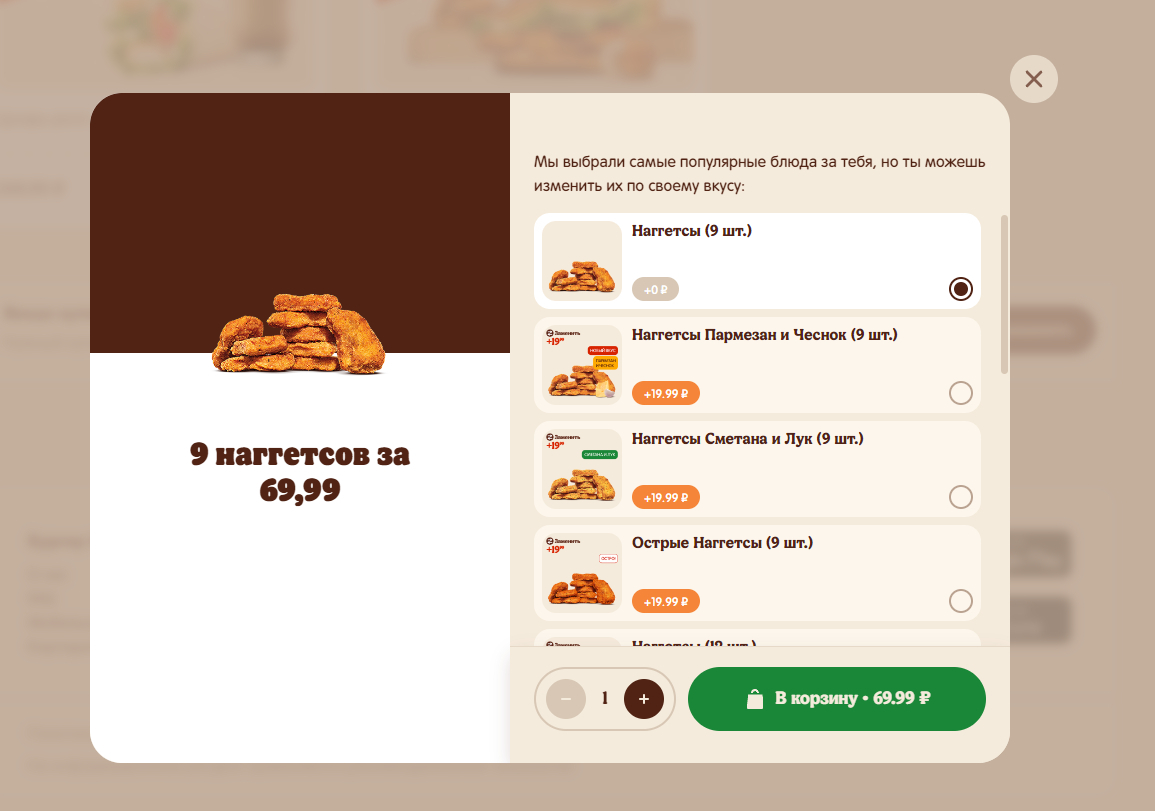Click the Наггетсы (9 шт.) thumbnail image
This screenshot has width=1155, height=811.
[x=582, y=261]
